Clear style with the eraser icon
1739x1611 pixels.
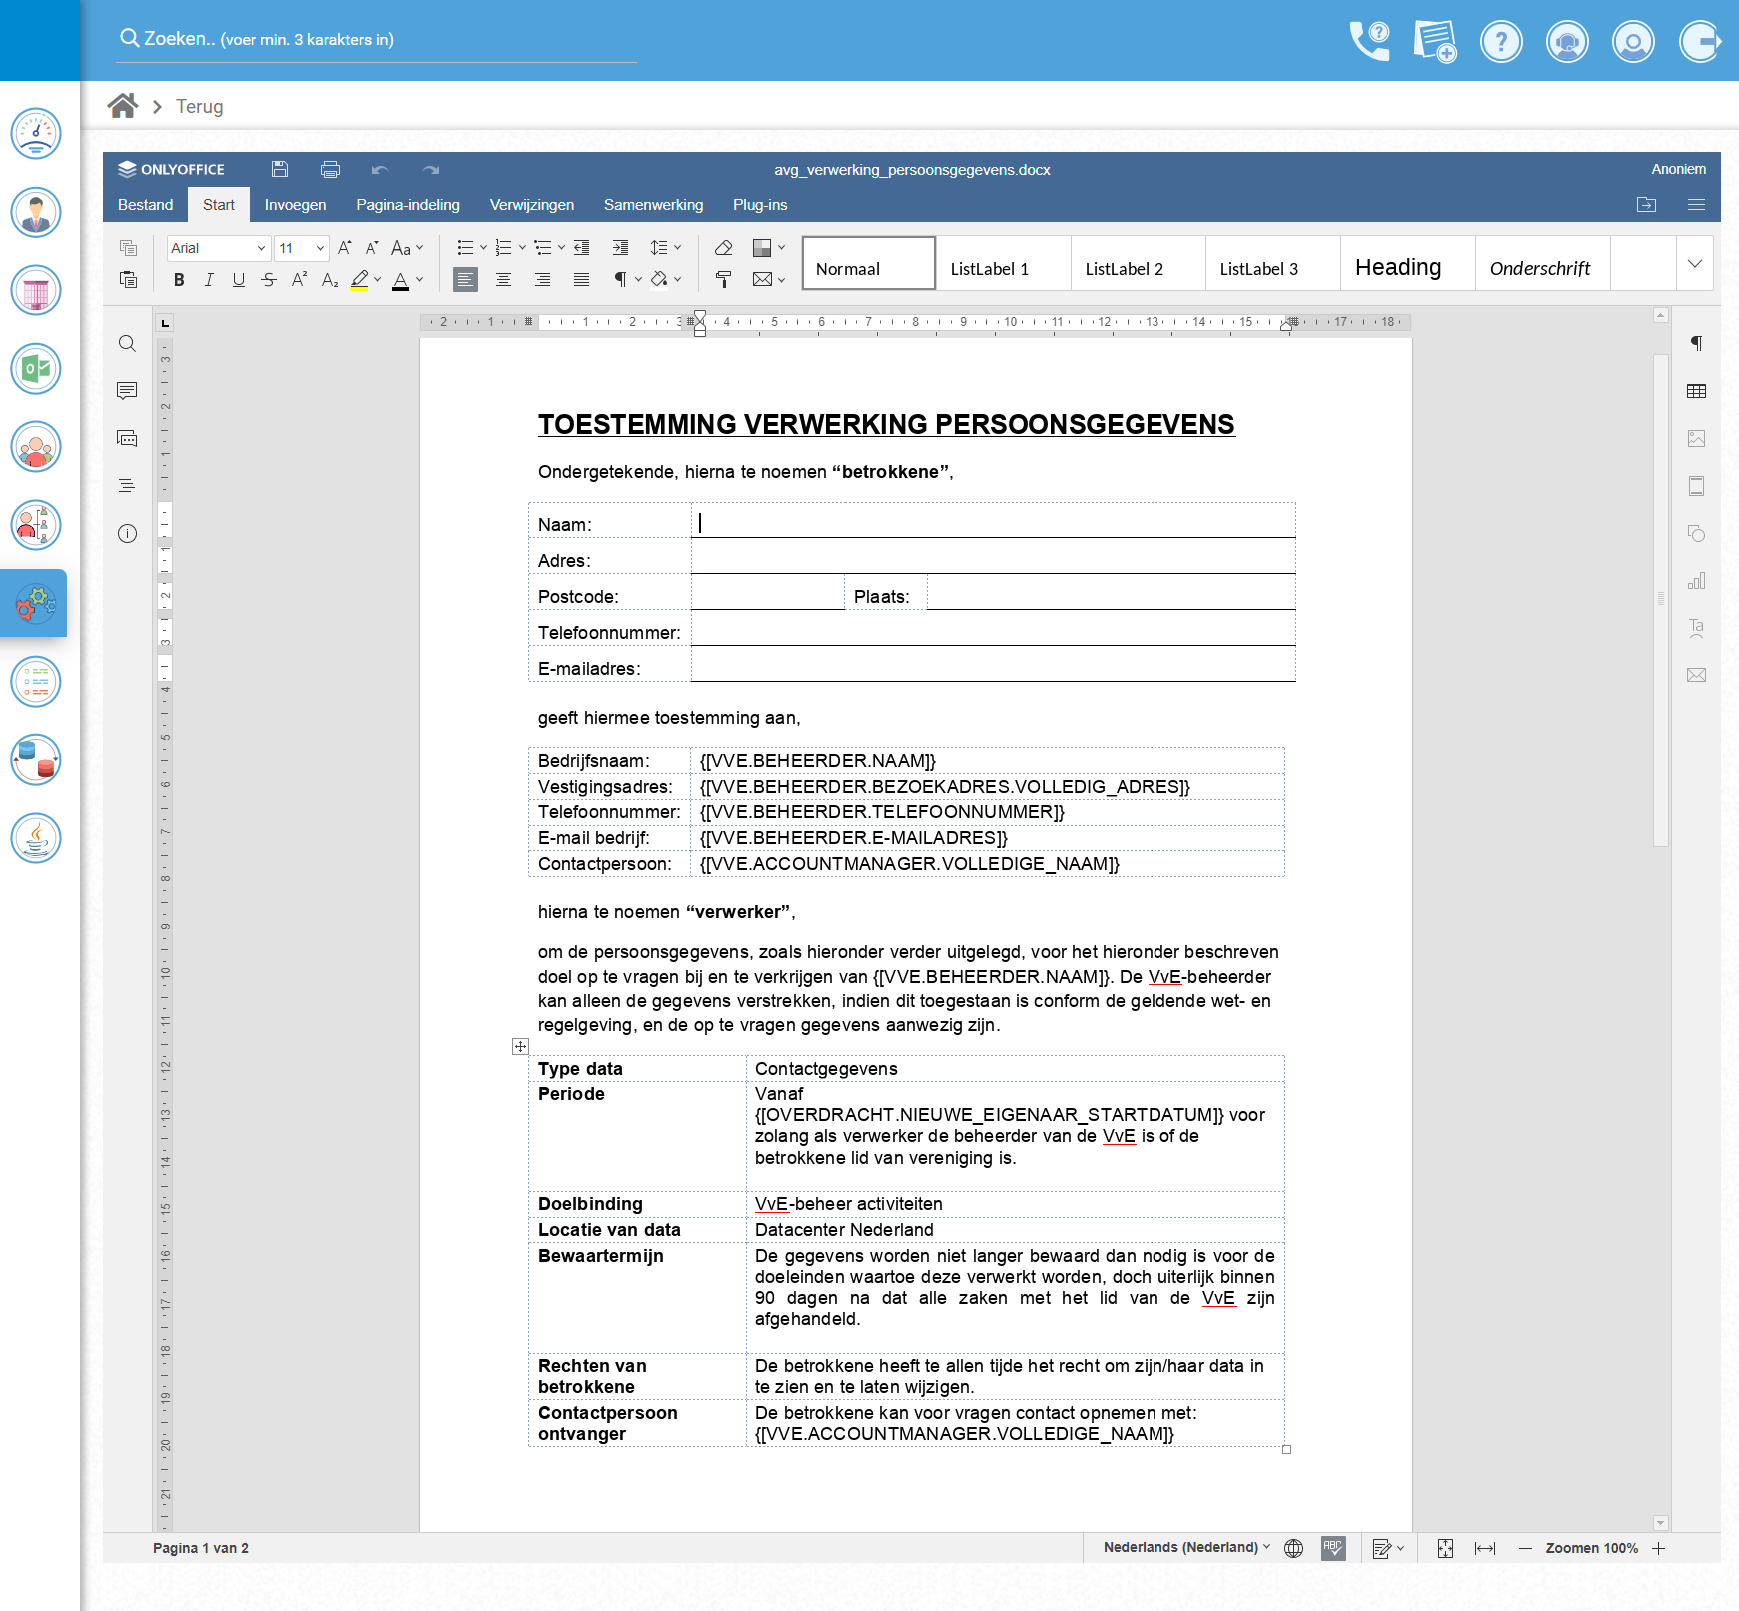coord(723,247)
